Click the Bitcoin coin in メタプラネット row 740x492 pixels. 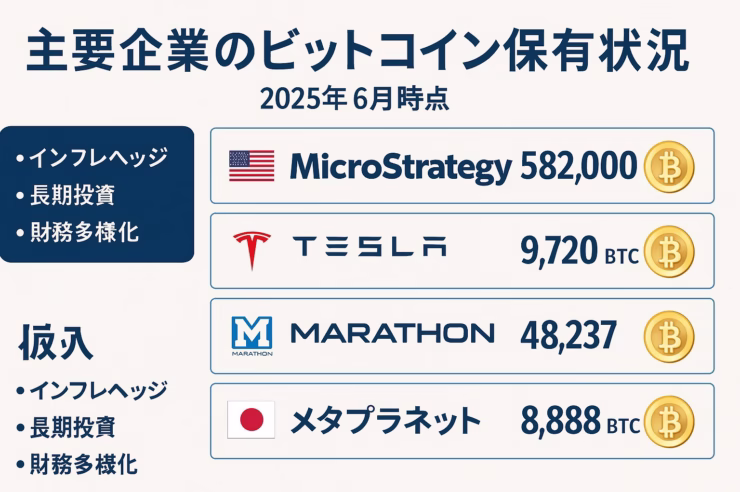(669, 421)
